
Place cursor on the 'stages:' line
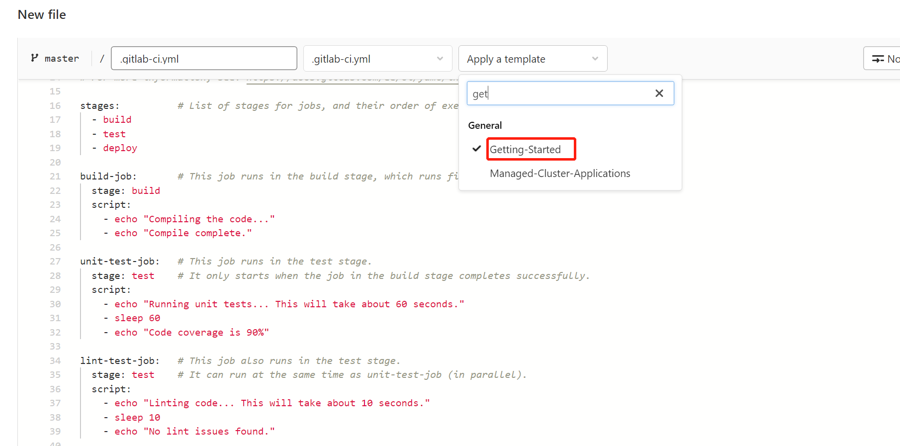pos(100,105)
